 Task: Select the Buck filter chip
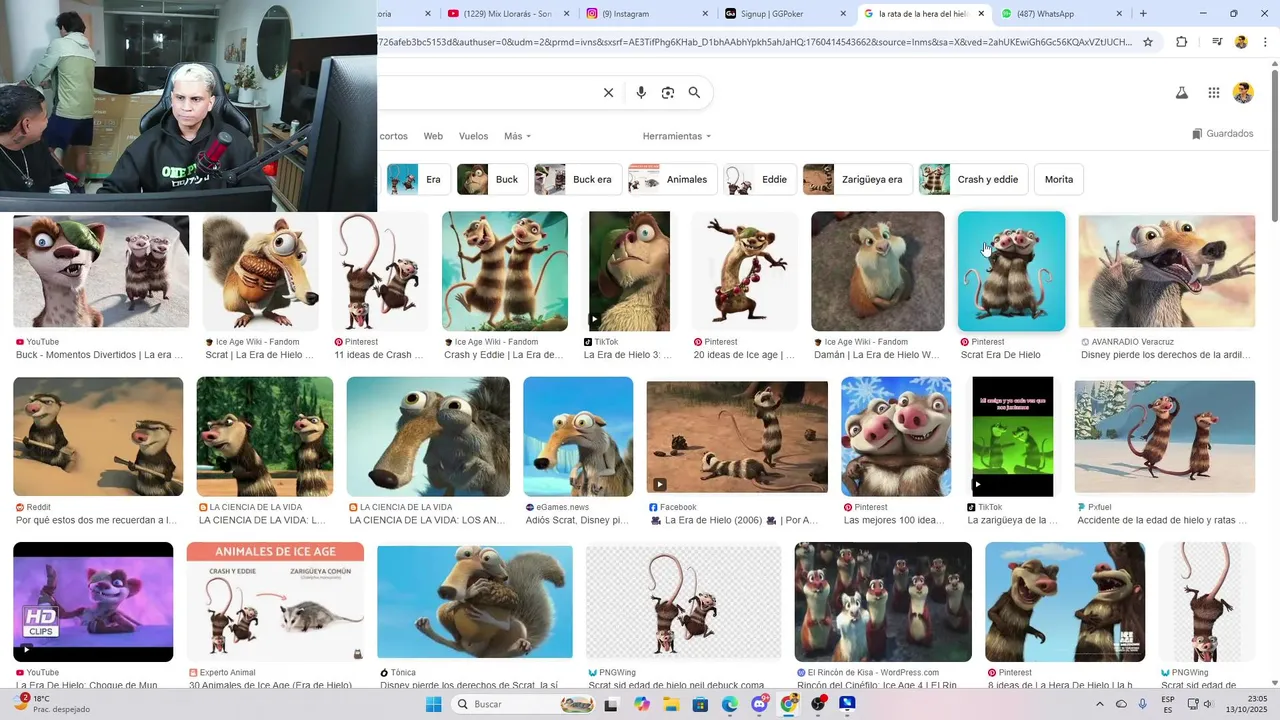[492, 179]
